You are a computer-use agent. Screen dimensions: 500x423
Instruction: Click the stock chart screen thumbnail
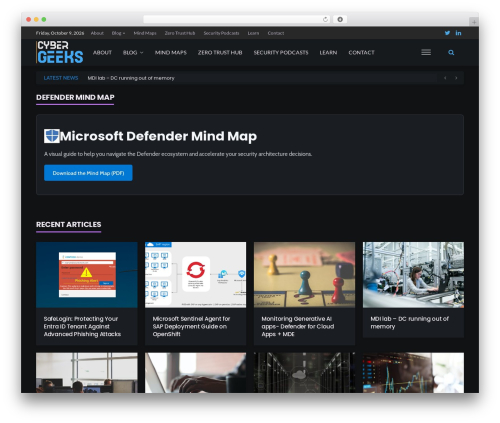coord(413,373)
